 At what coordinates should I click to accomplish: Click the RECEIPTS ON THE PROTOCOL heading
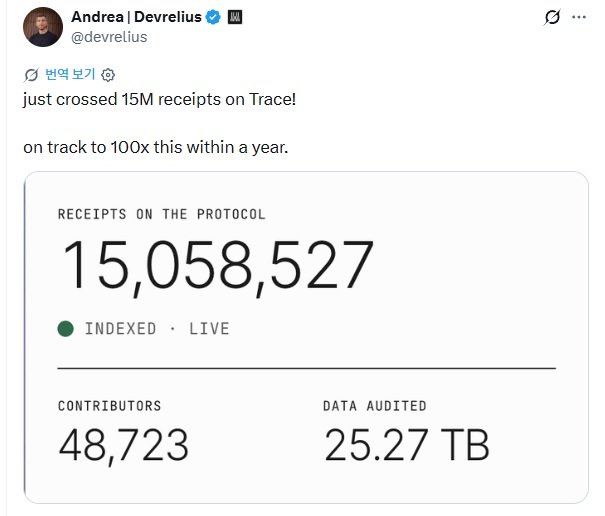tap(162, 214)
